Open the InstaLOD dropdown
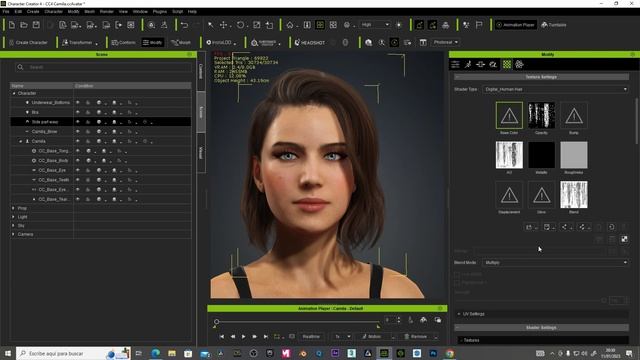The height and width of the screenshot is (360, 640). point(222,42)
